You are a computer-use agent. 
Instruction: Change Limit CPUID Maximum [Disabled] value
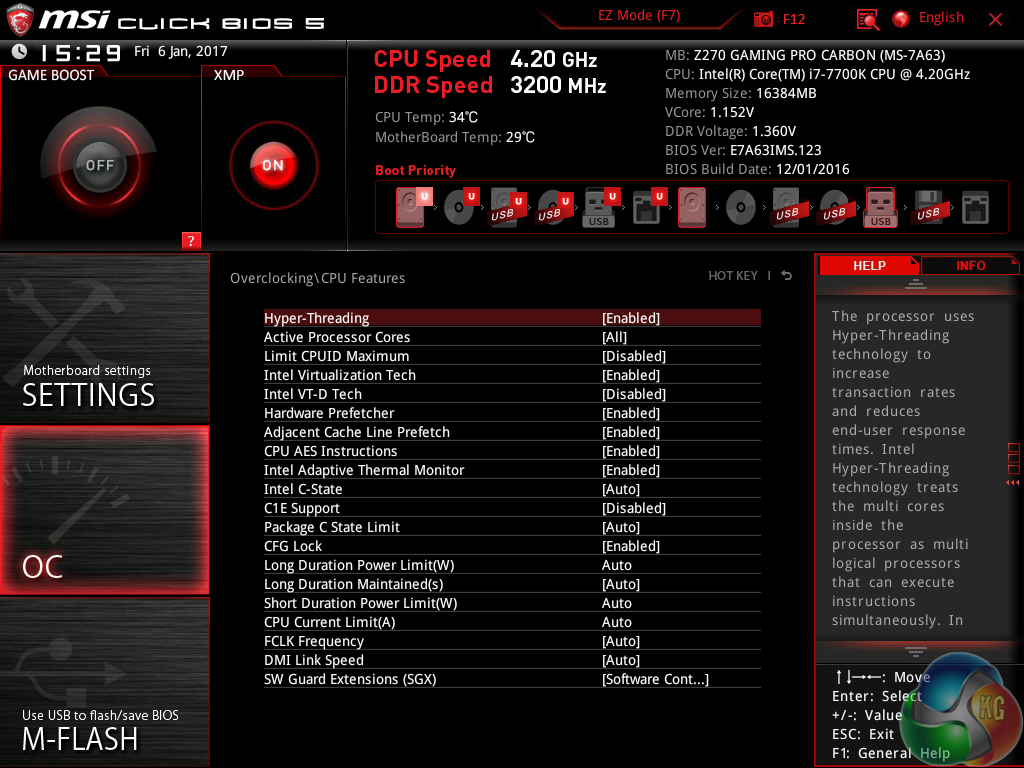[x=634, y=356]
